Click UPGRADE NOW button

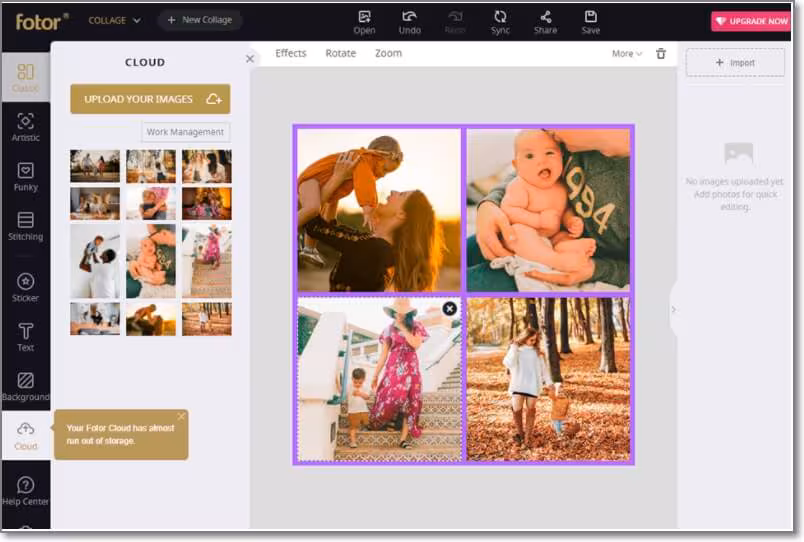click(752, 21)
